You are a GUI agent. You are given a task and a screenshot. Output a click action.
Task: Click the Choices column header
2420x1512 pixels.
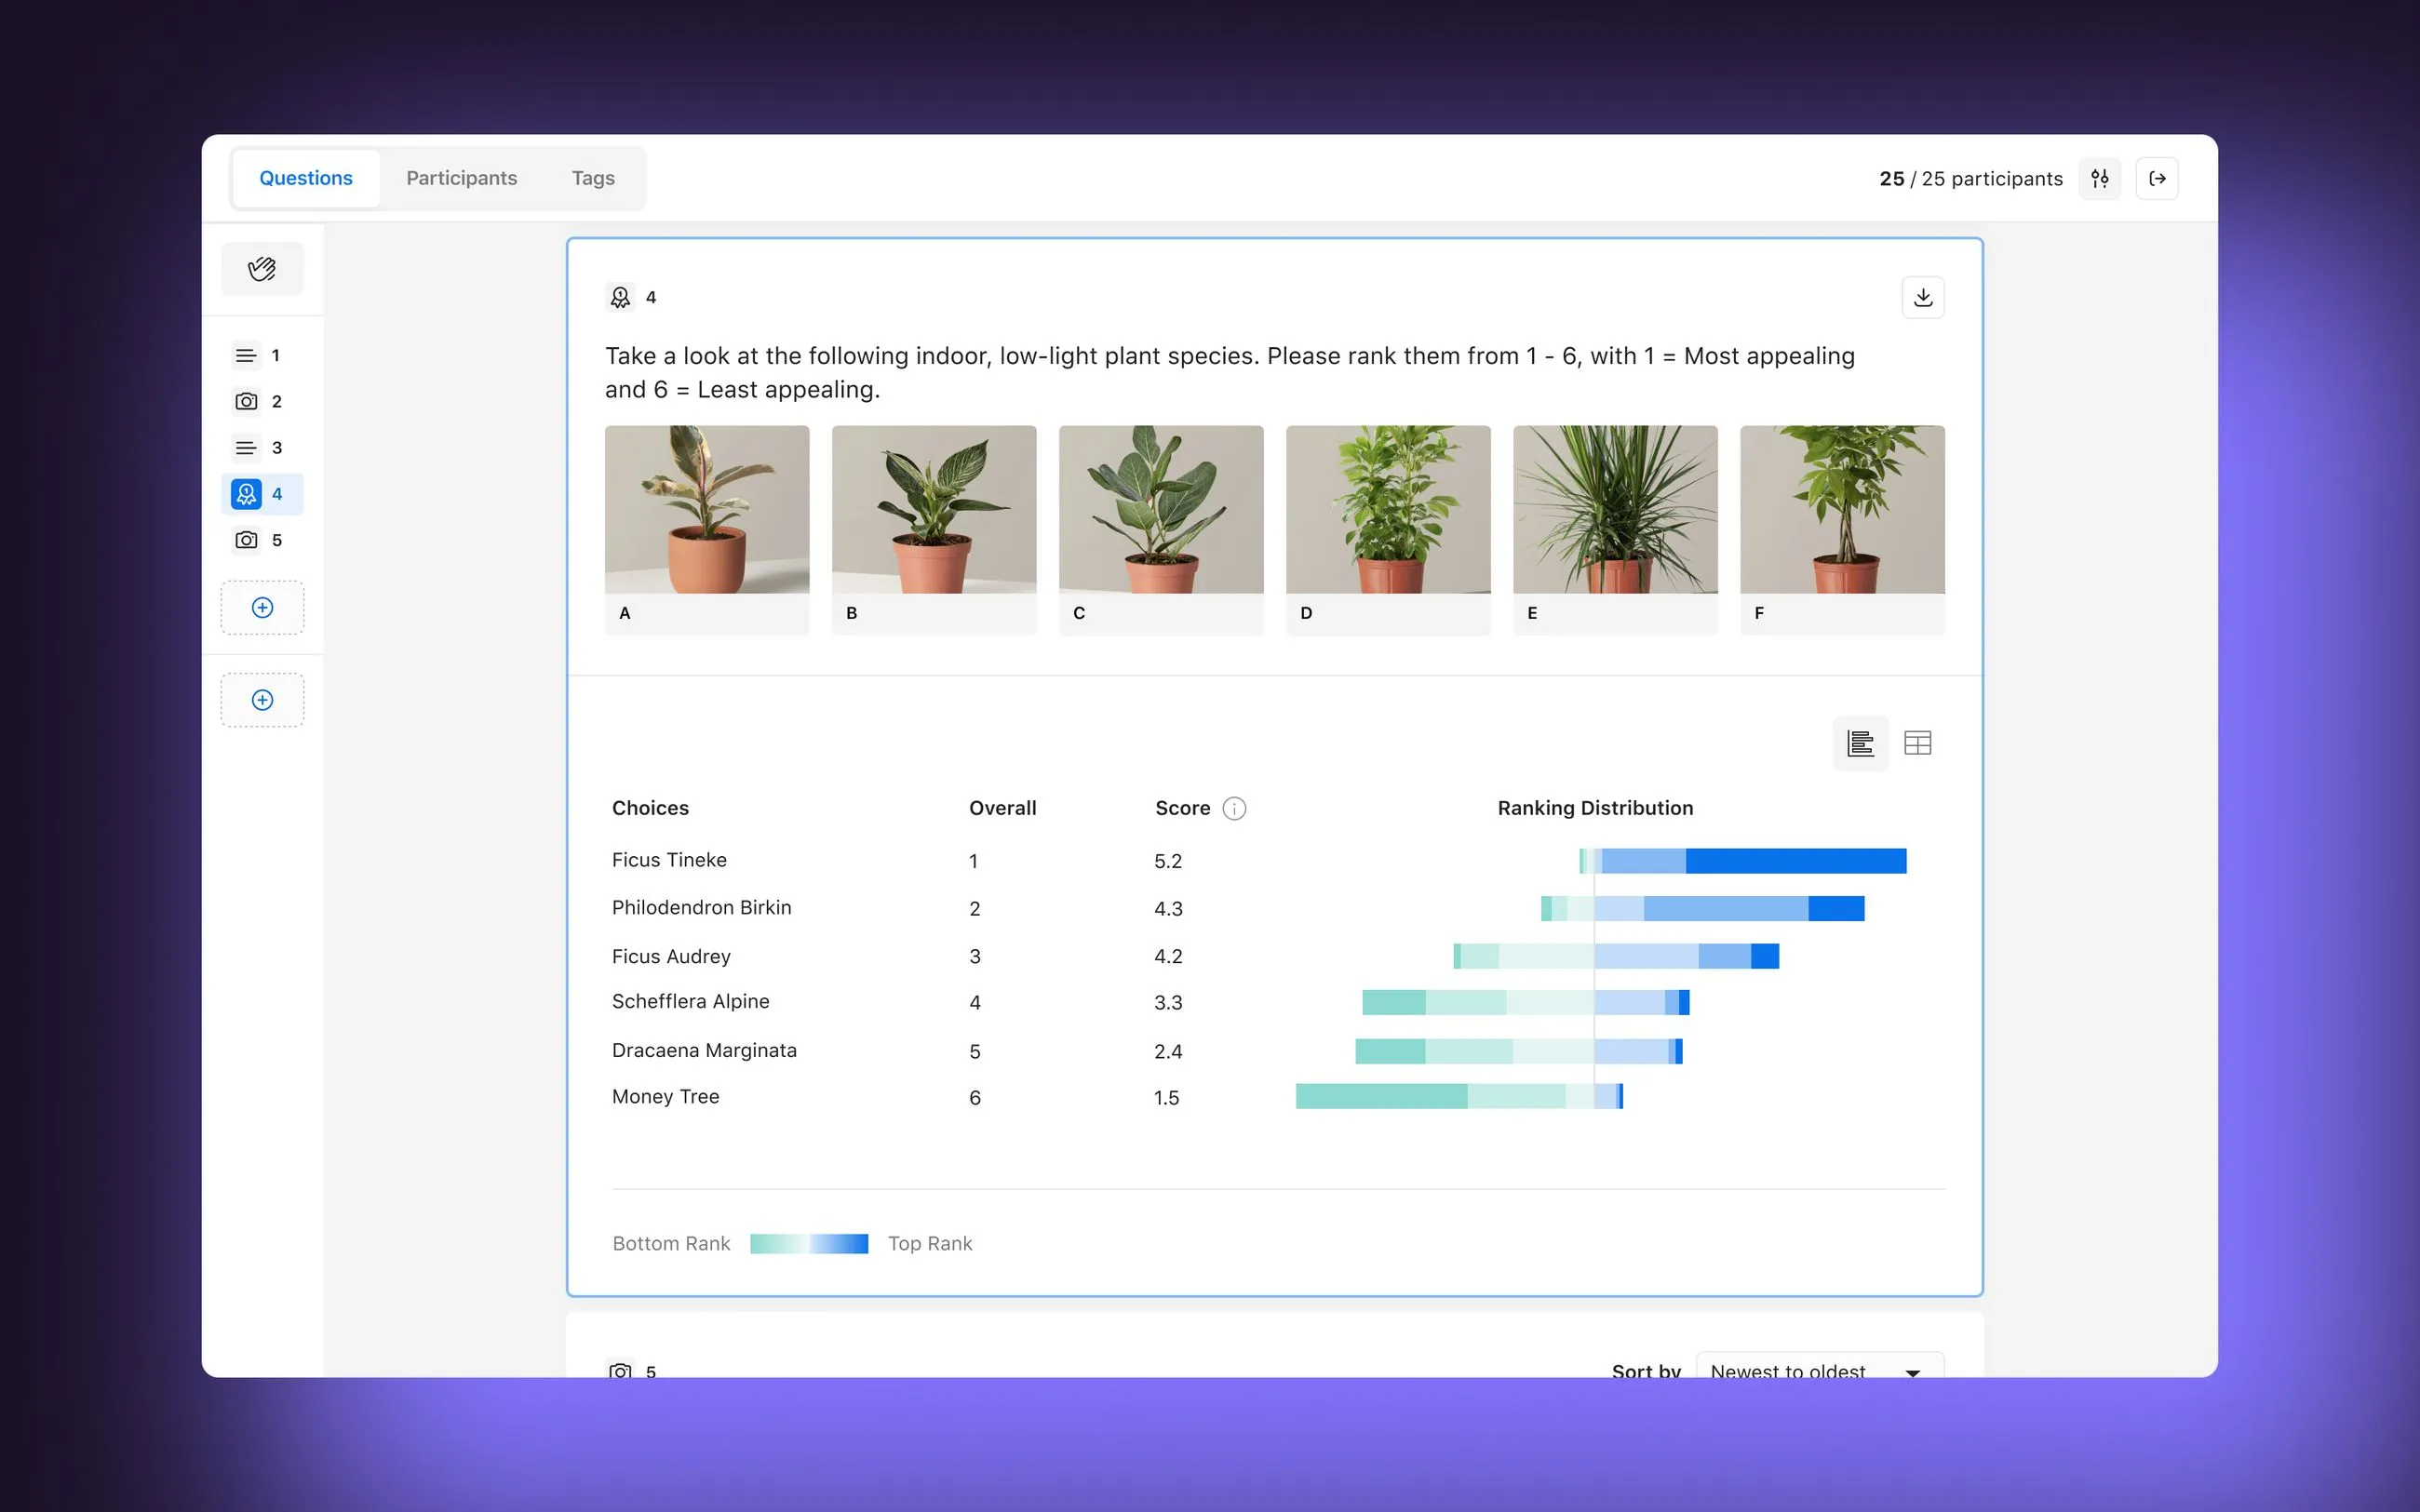coord(650,808)
